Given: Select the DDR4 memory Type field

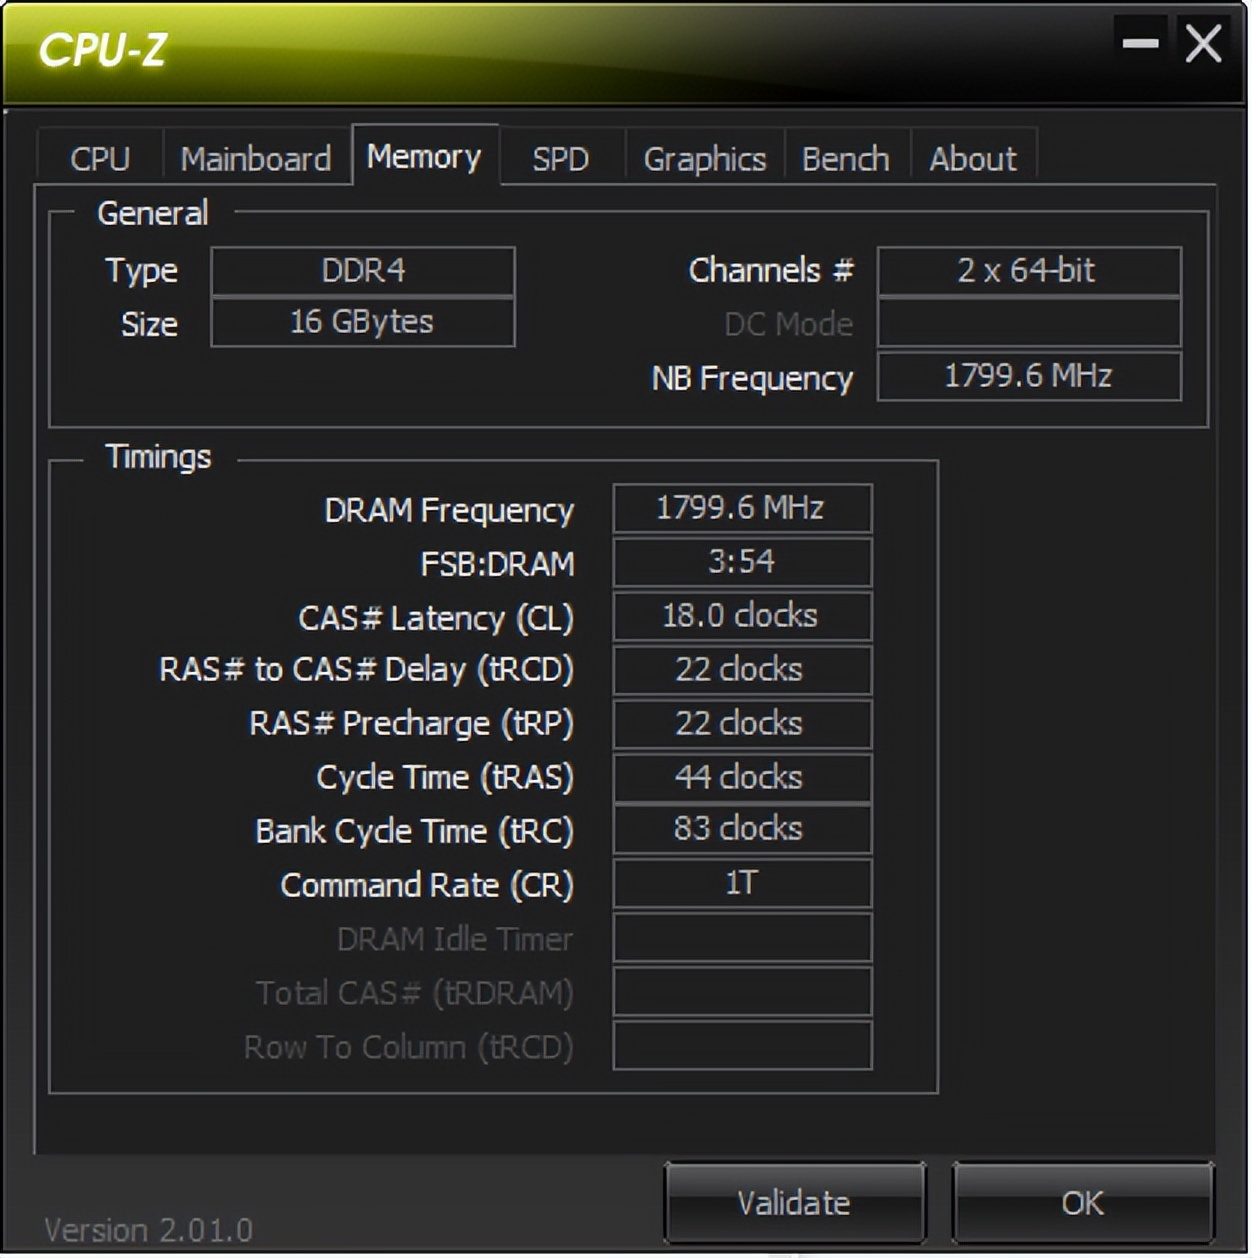Looking at the screenshot, I should [x=363, y=271].
